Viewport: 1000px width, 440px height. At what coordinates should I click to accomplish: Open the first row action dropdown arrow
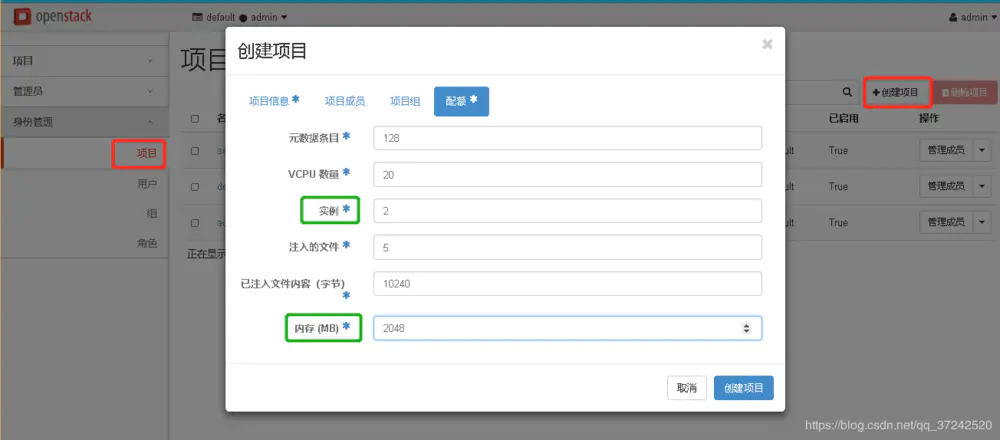[x=982, y=150]
